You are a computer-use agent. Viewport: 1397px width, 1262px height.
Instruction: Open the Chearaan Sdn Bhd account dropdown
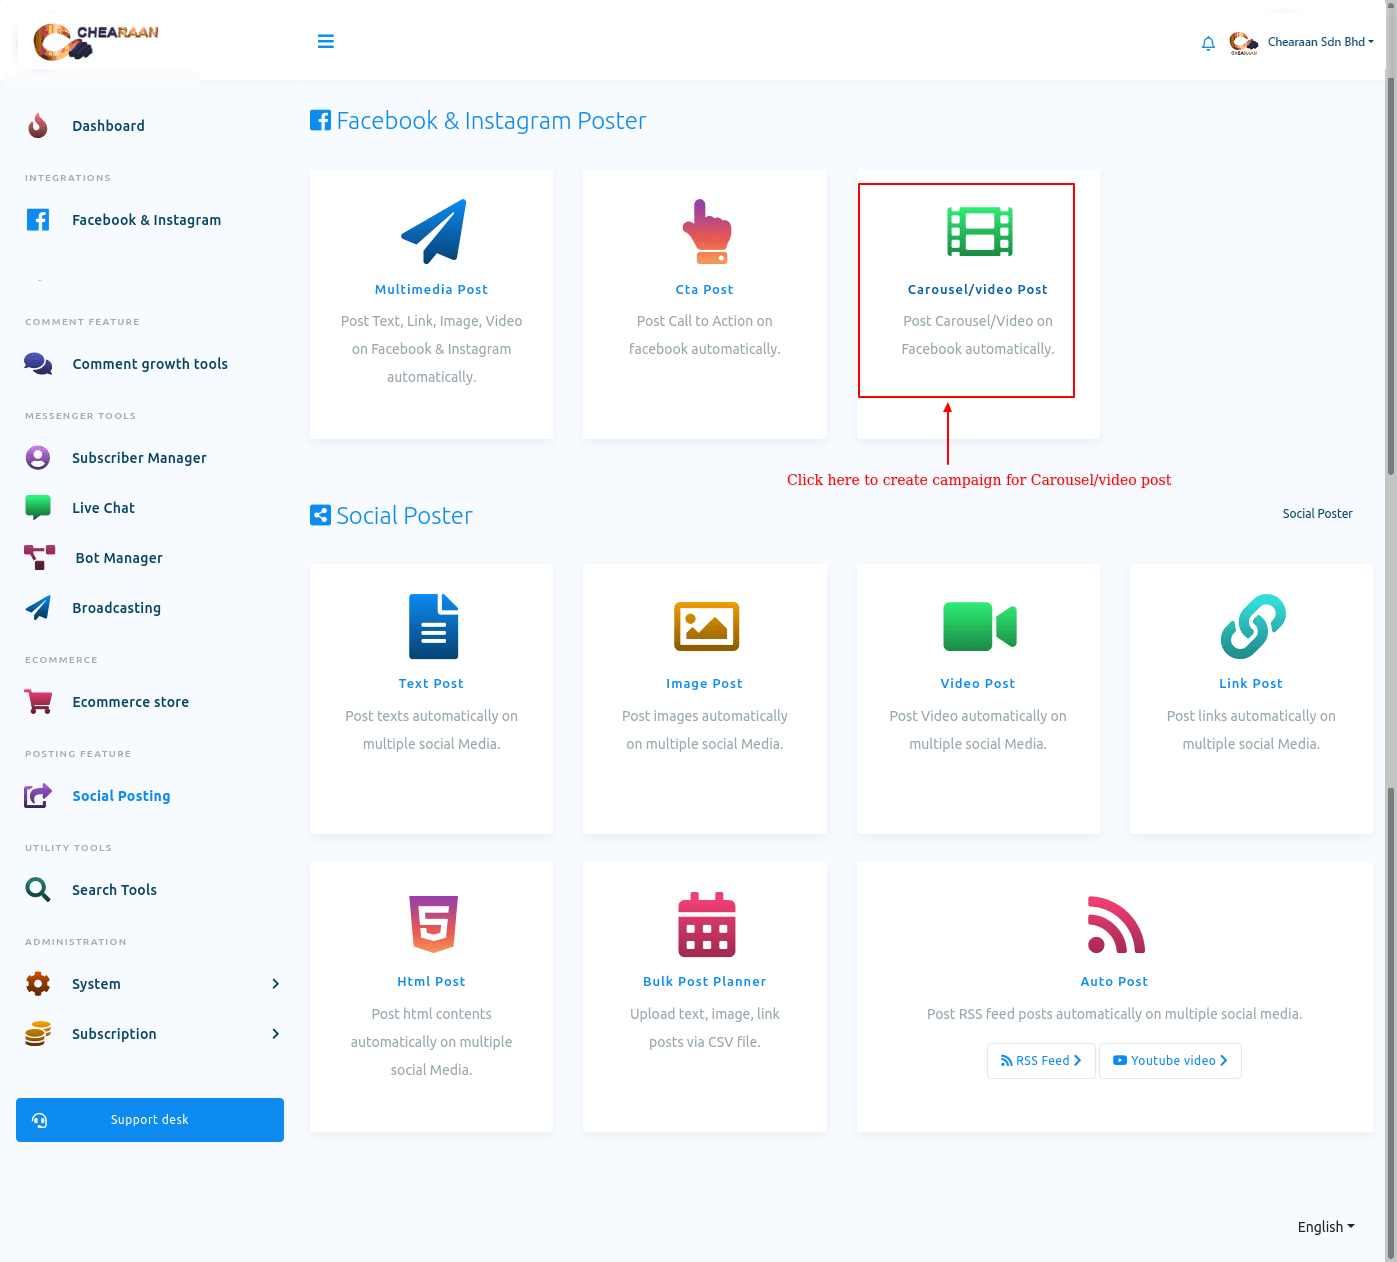pos(1319,42)
